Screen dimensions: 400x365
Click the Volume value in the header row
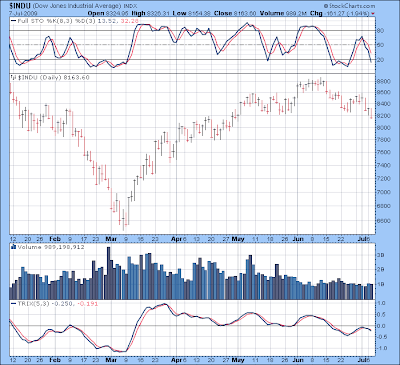click(x=296, y=13)
